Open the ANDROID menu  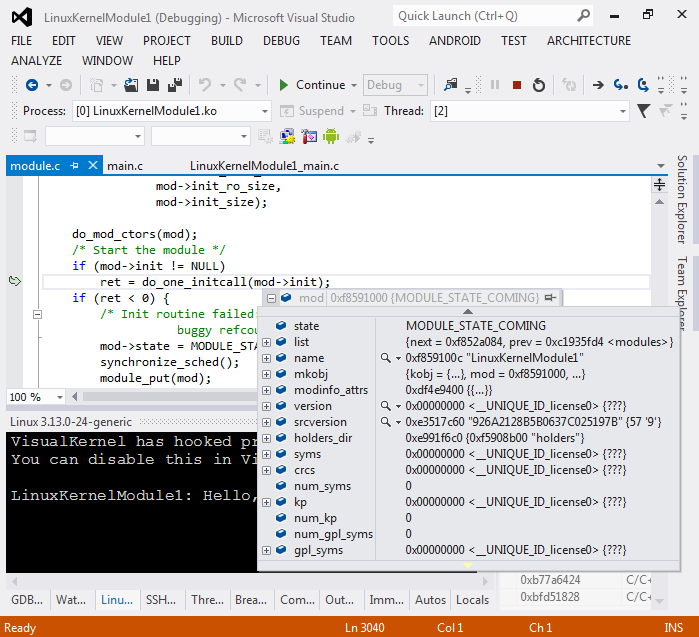455,41
